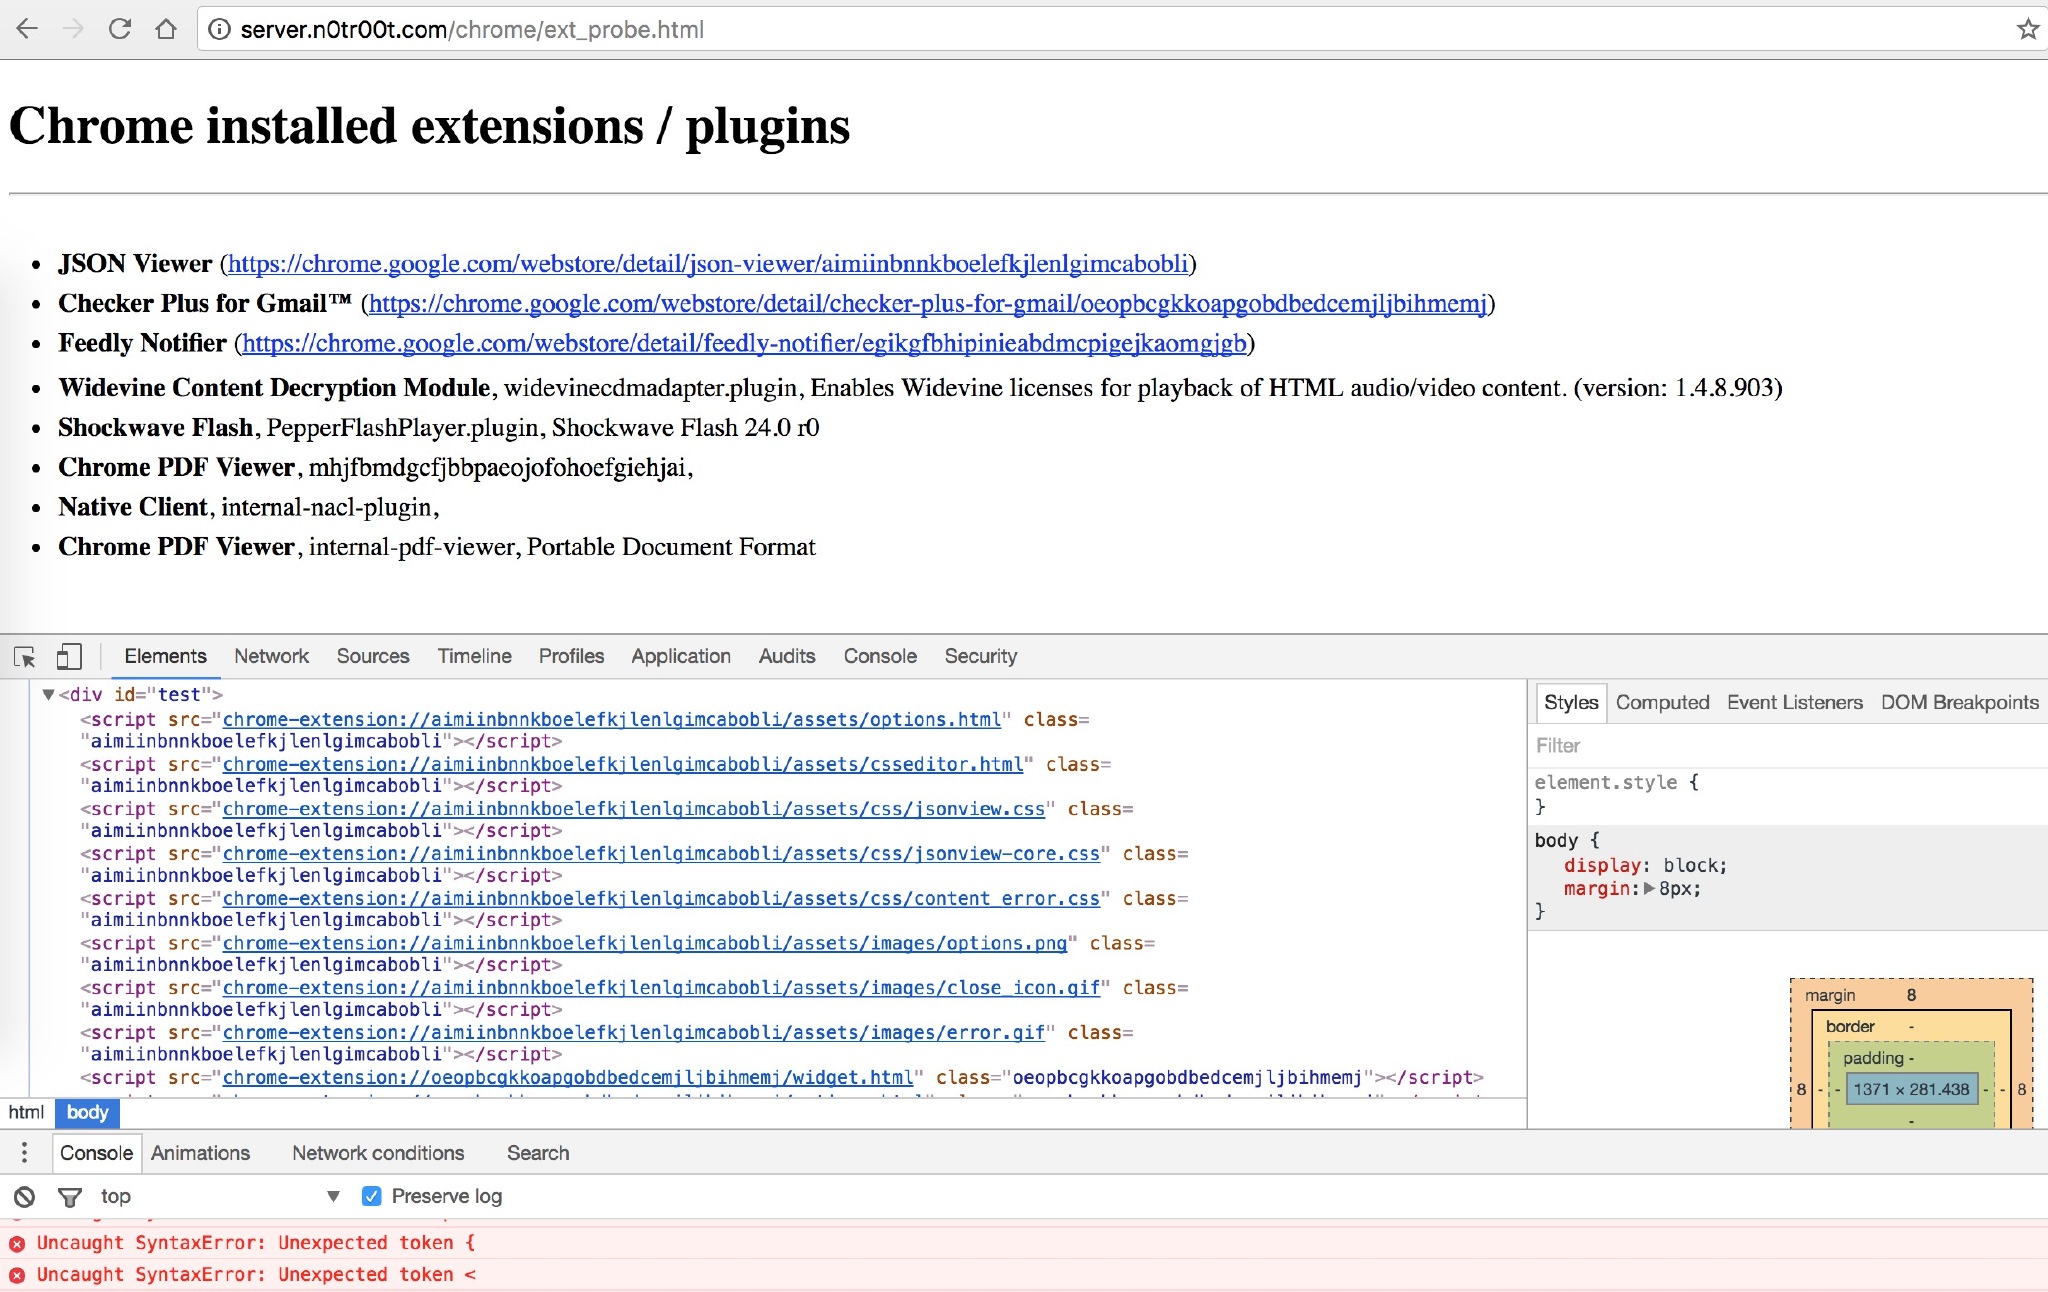
Task: Select the body breadcrumb
Action: pos(87,1113)
